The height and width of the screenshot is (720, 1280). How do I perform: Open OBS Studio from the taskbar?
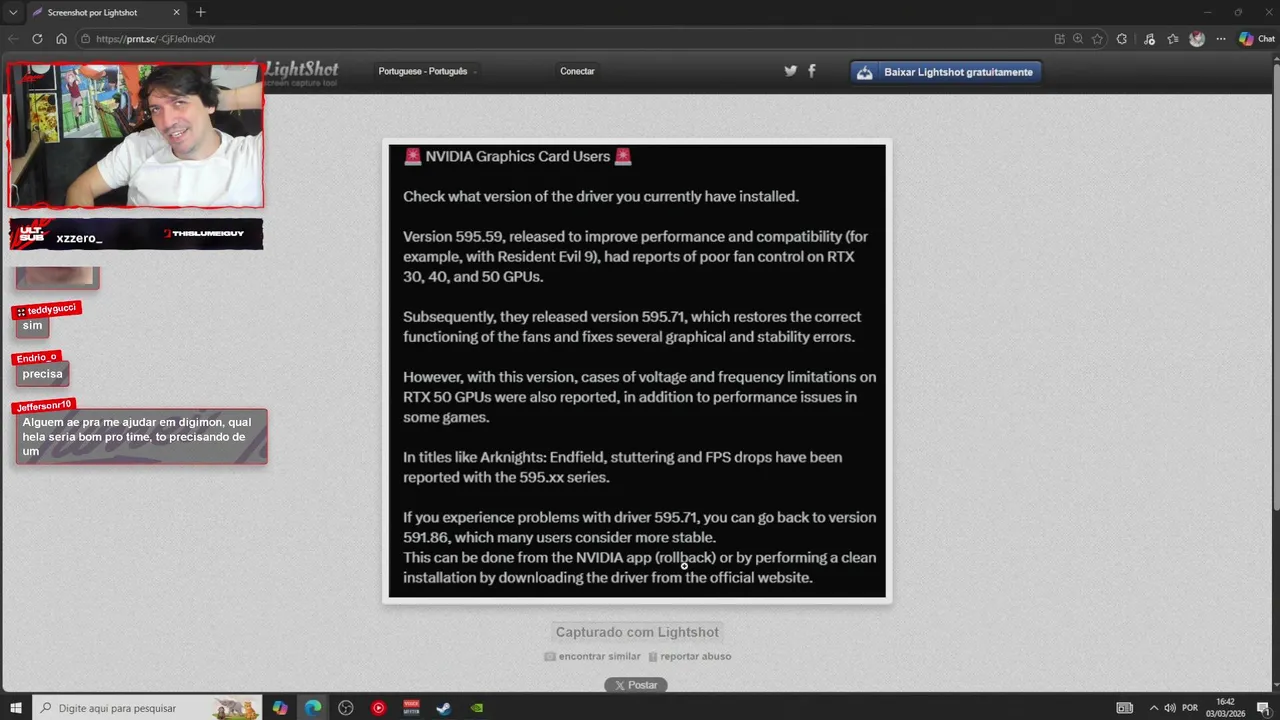coord(346,708)
